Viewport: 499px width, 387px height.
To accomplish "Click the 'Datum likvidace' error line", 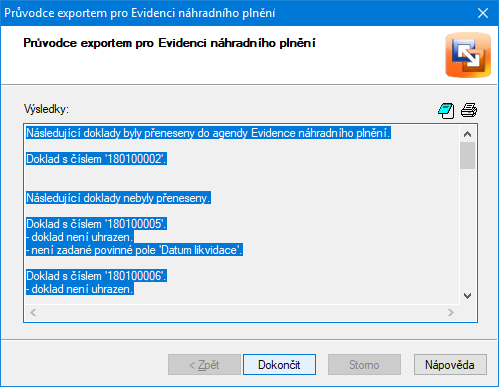I will tap(135, 250).
